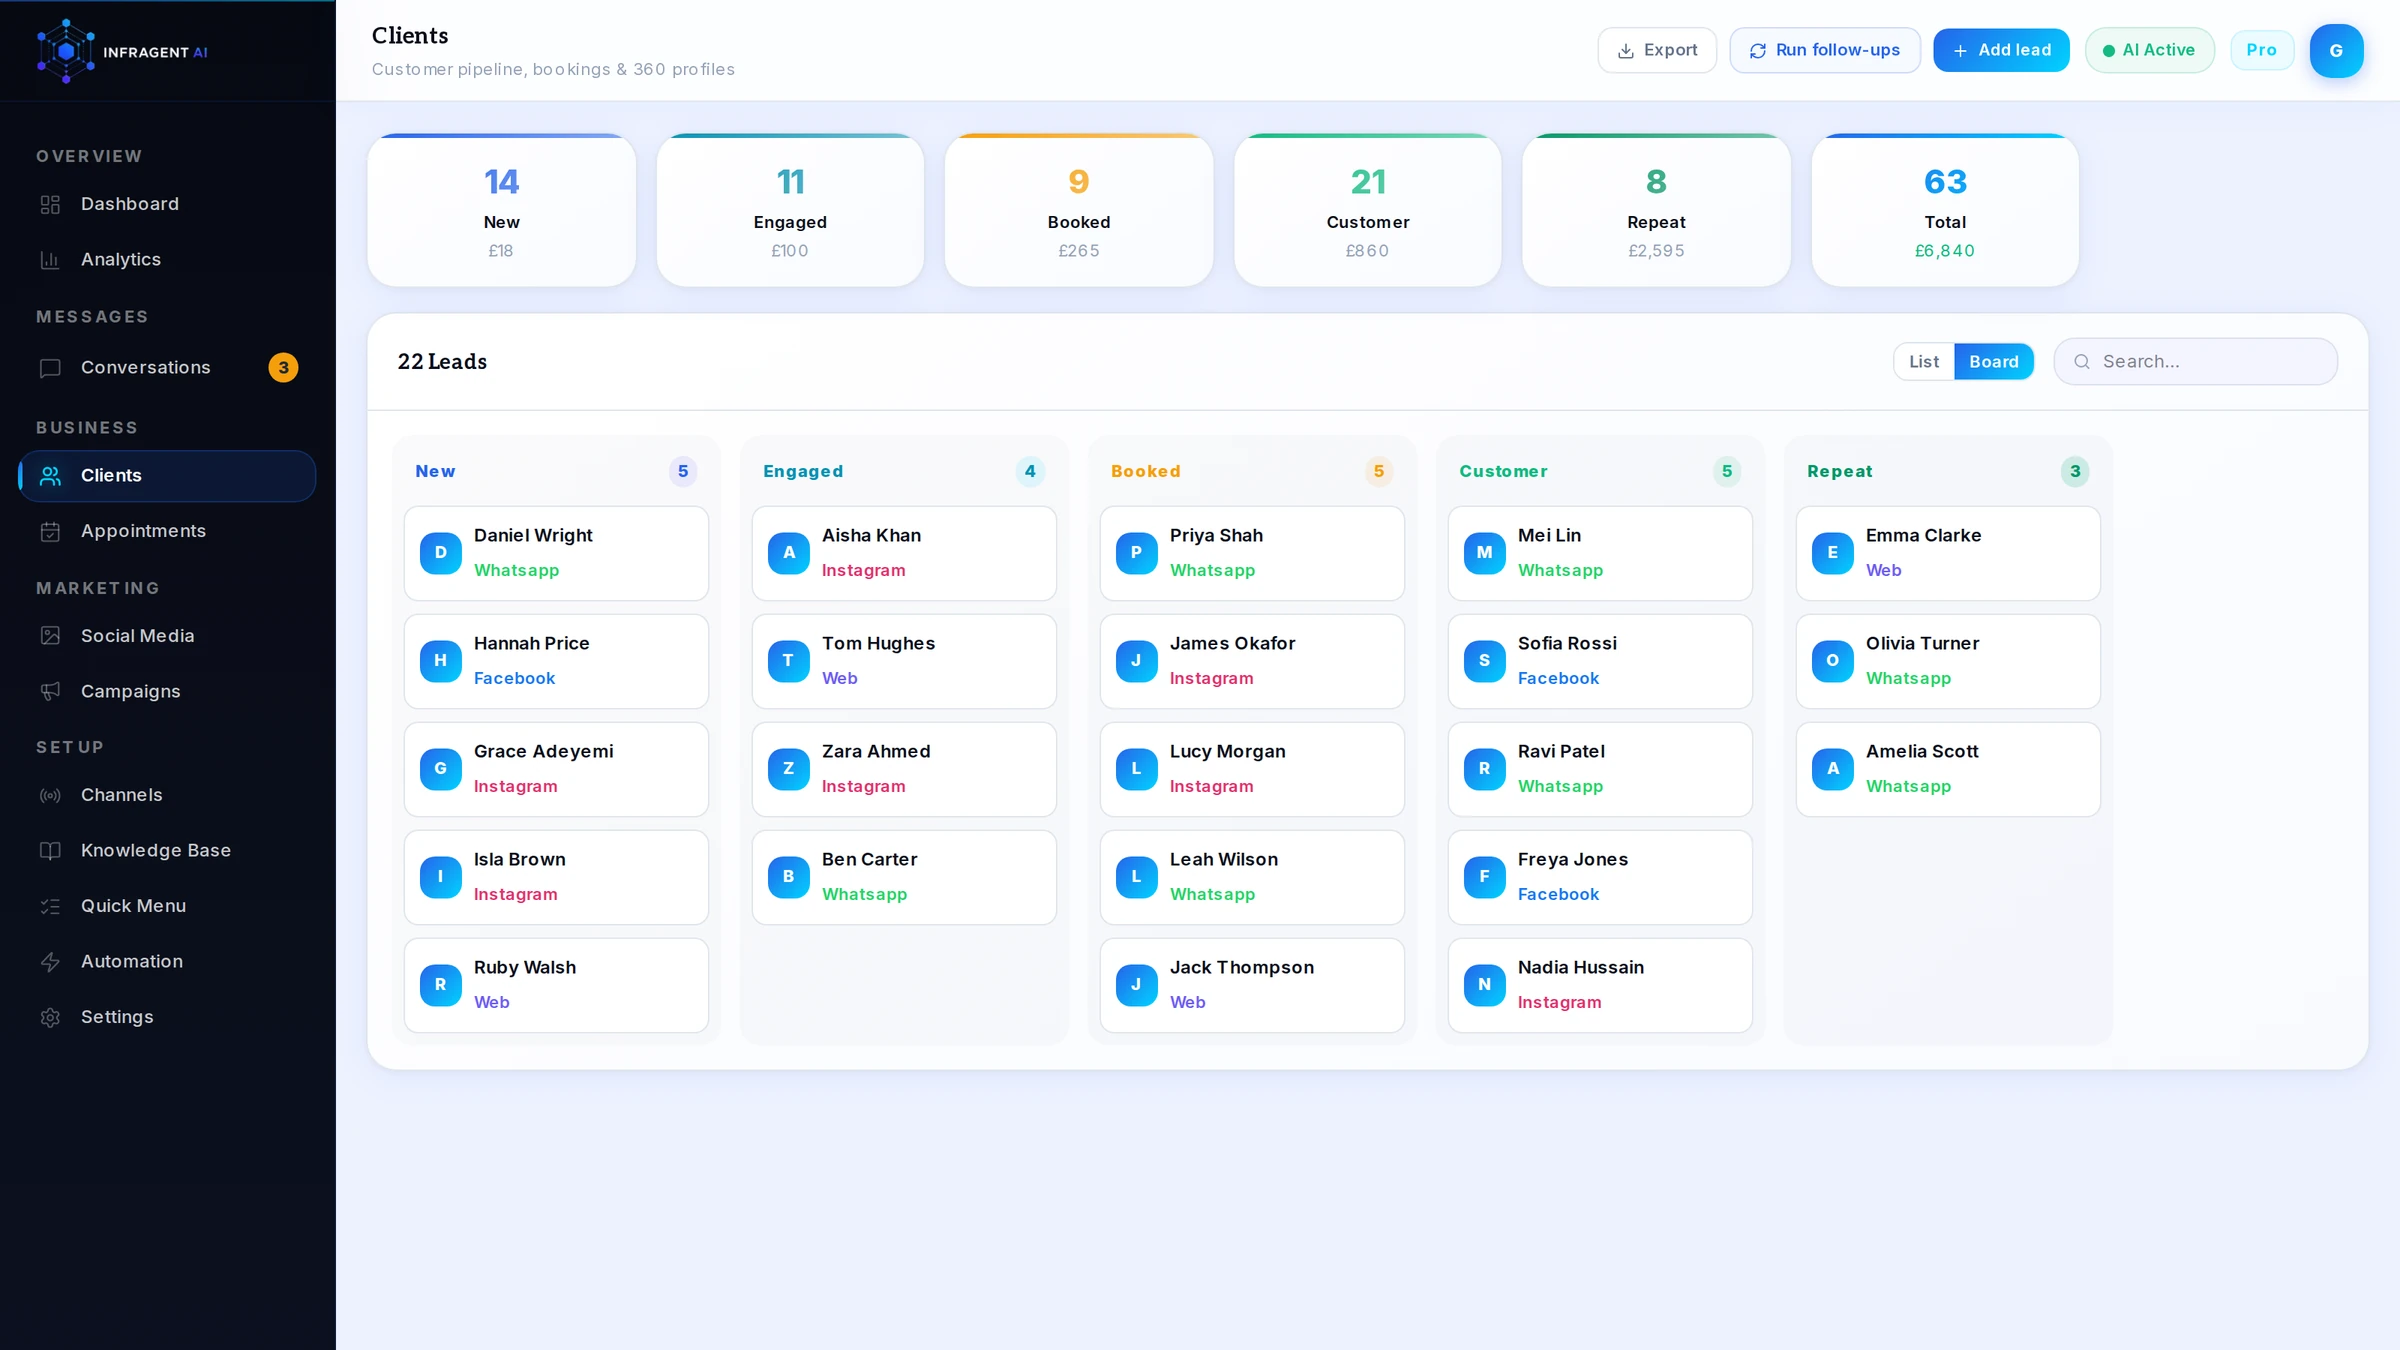The width and height of the screenshot is (2400, 1350).
Task: Open the Social Media image icon
Action: (x=50, y=636)
